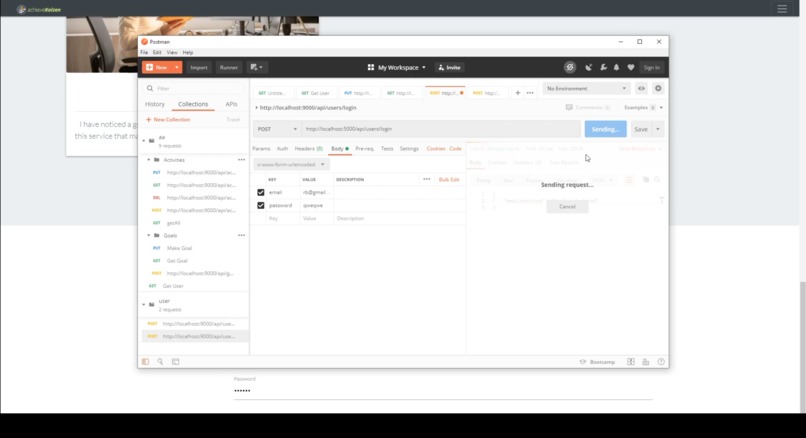
Task: Click the new window icon beside Runner
Action: tap(256, 67)
